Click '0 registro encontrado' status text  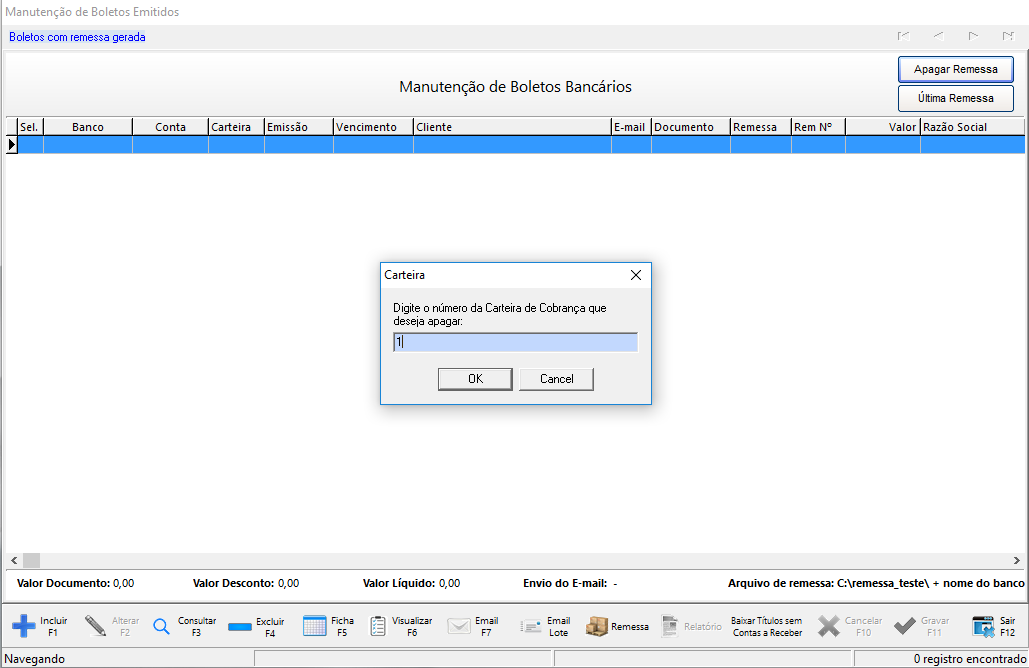point(970,659)
